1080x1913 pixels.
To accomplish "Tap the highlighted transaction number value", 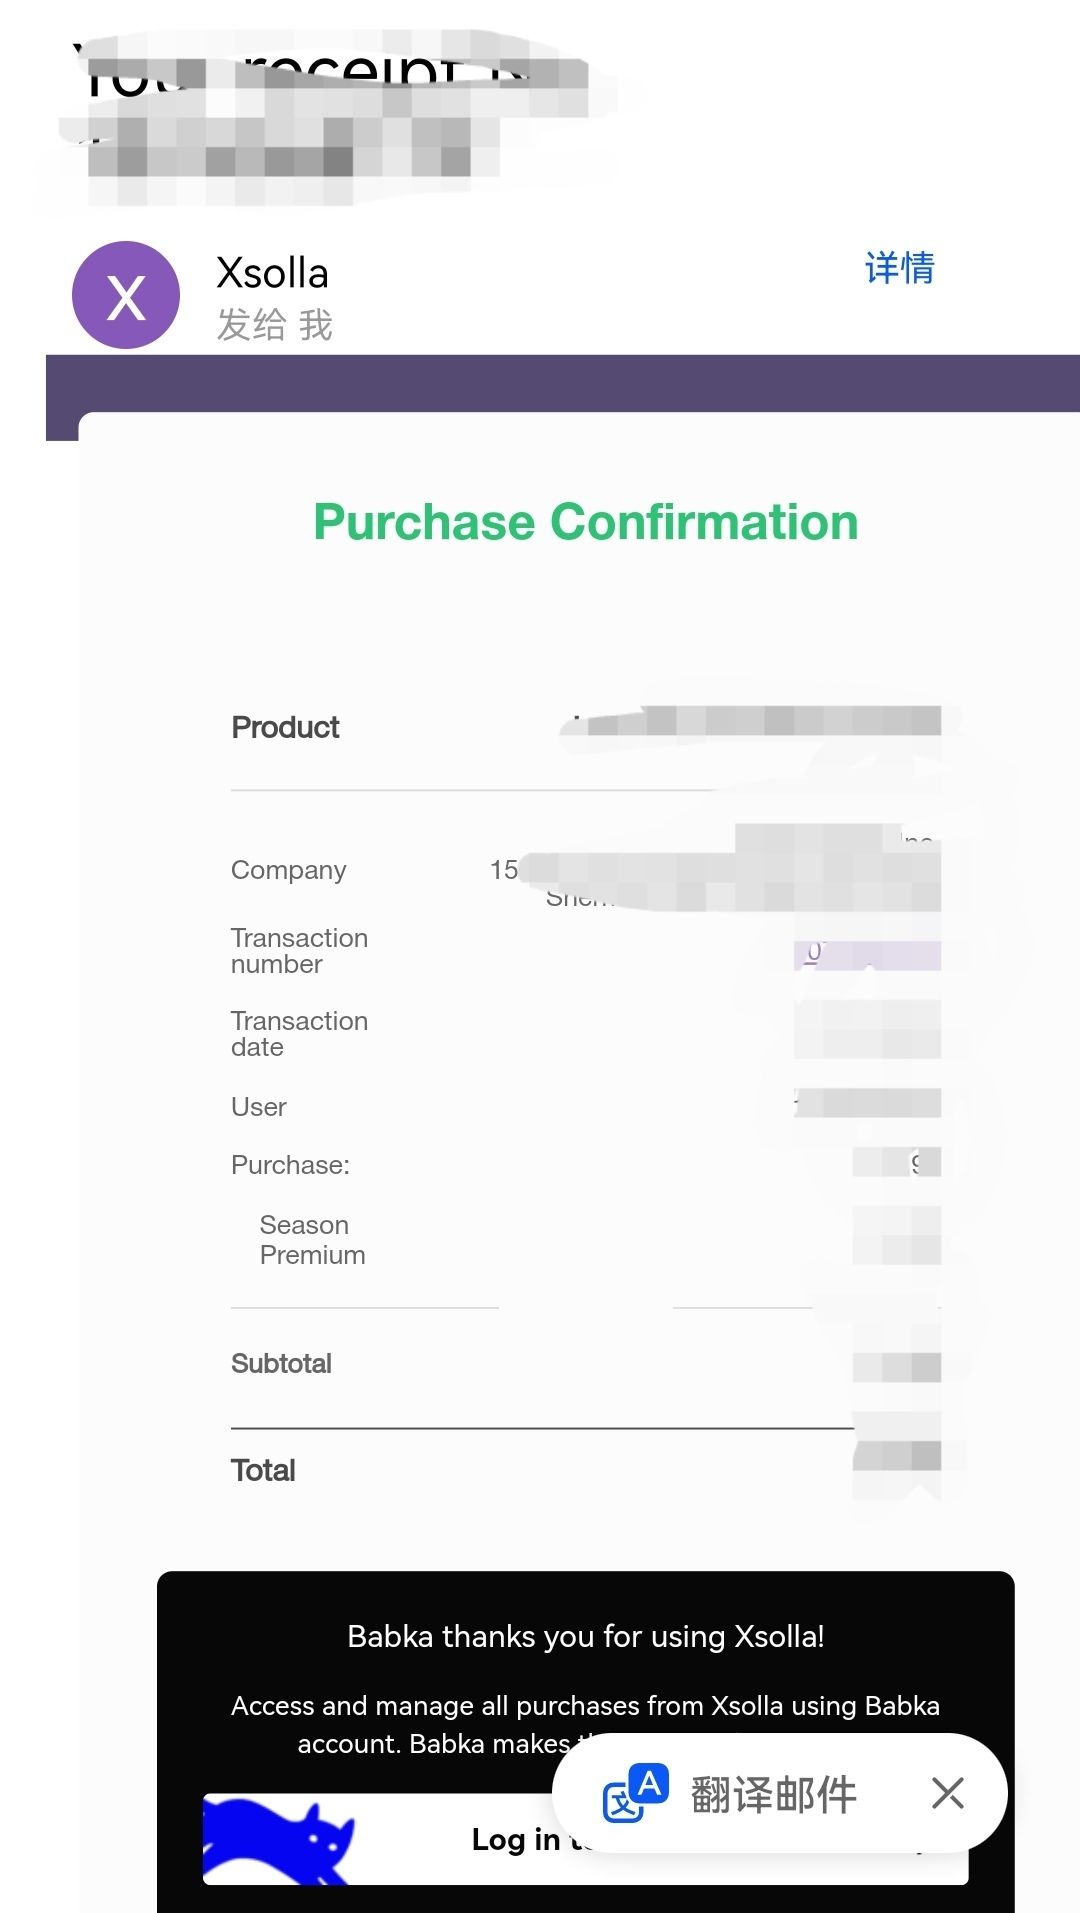I will pyautogui.click(x=866, y=955).
